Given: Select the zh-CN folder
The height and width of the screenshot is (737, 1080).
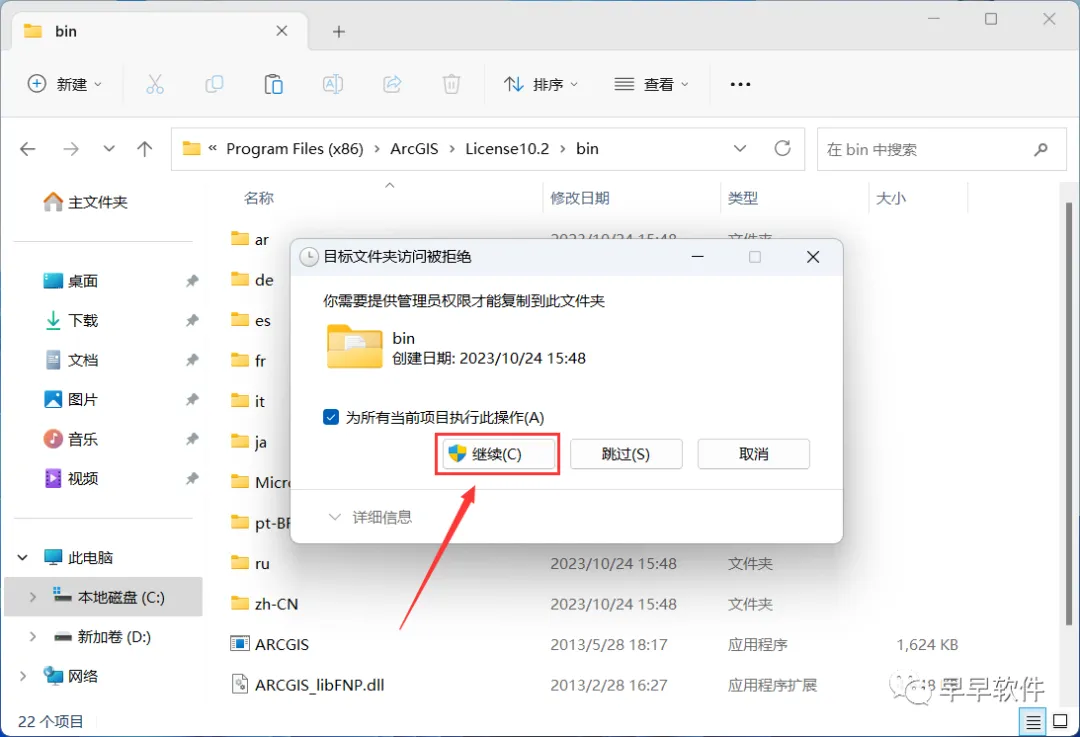Looking at the screenshot, I should (265, 604).
